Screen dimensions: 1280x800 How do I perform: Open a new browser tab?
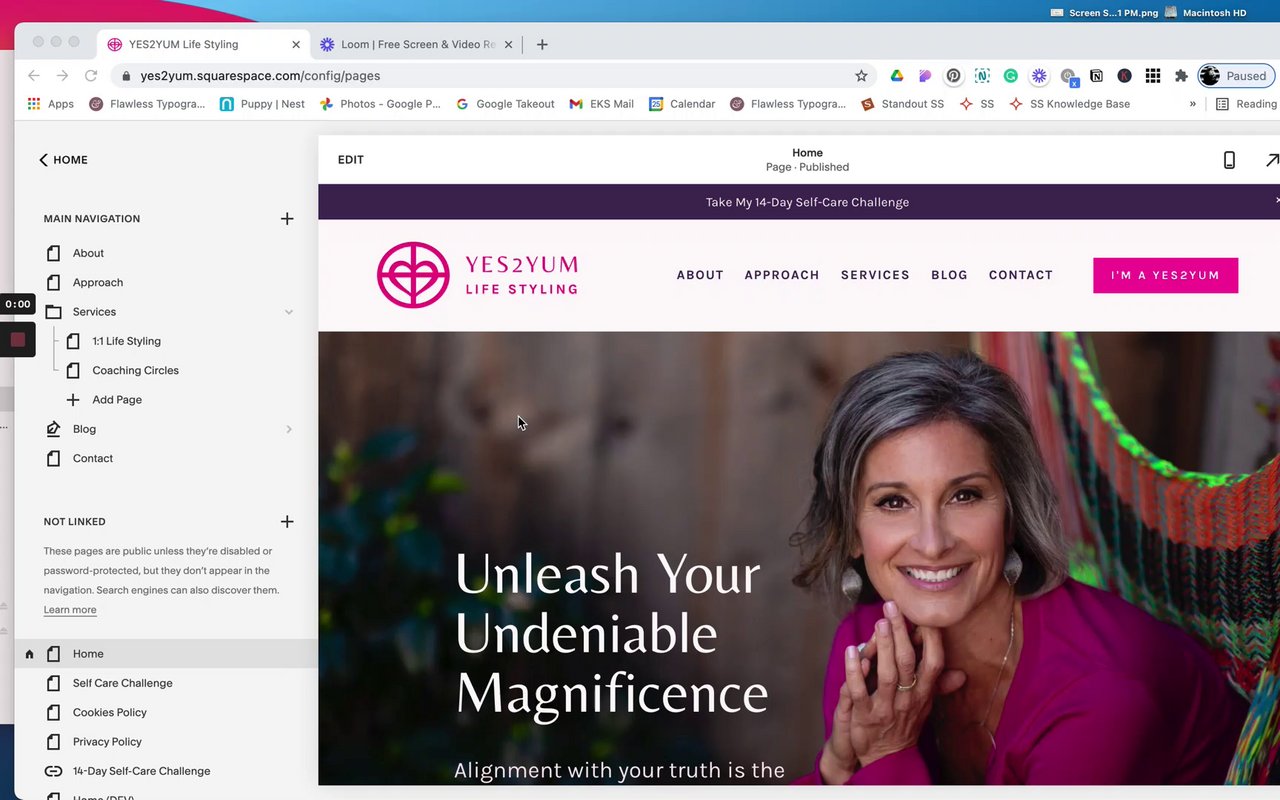pyautogui.click(x=542, y=44)
